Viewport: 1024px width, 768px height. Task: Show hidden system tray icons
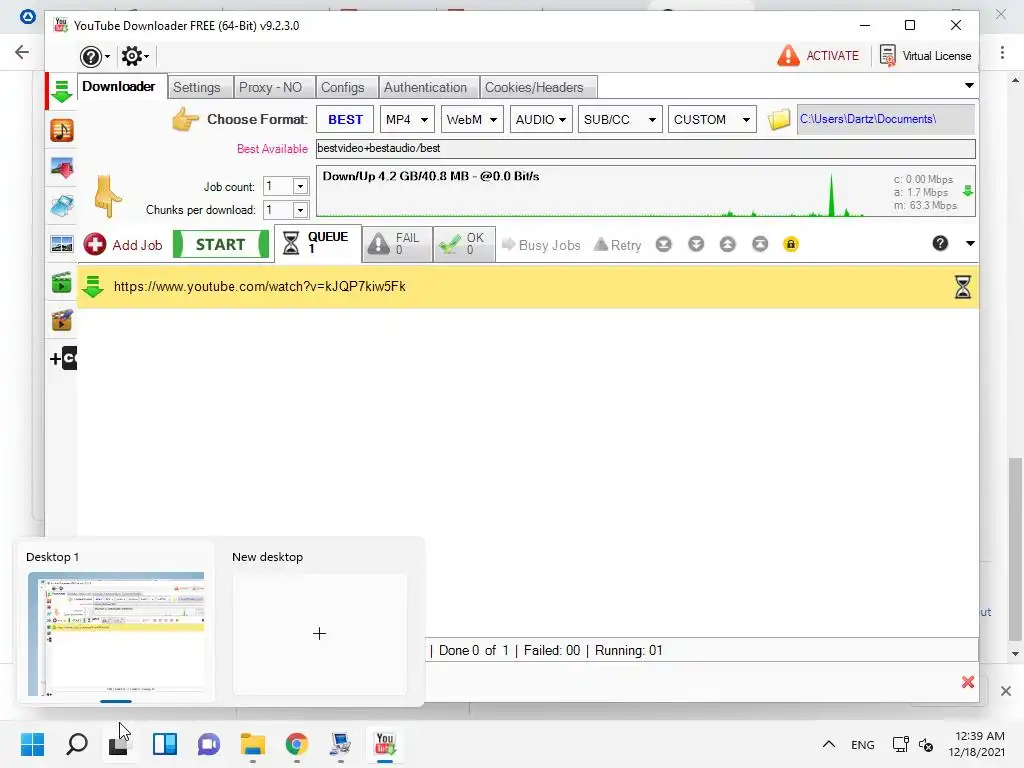829,744
